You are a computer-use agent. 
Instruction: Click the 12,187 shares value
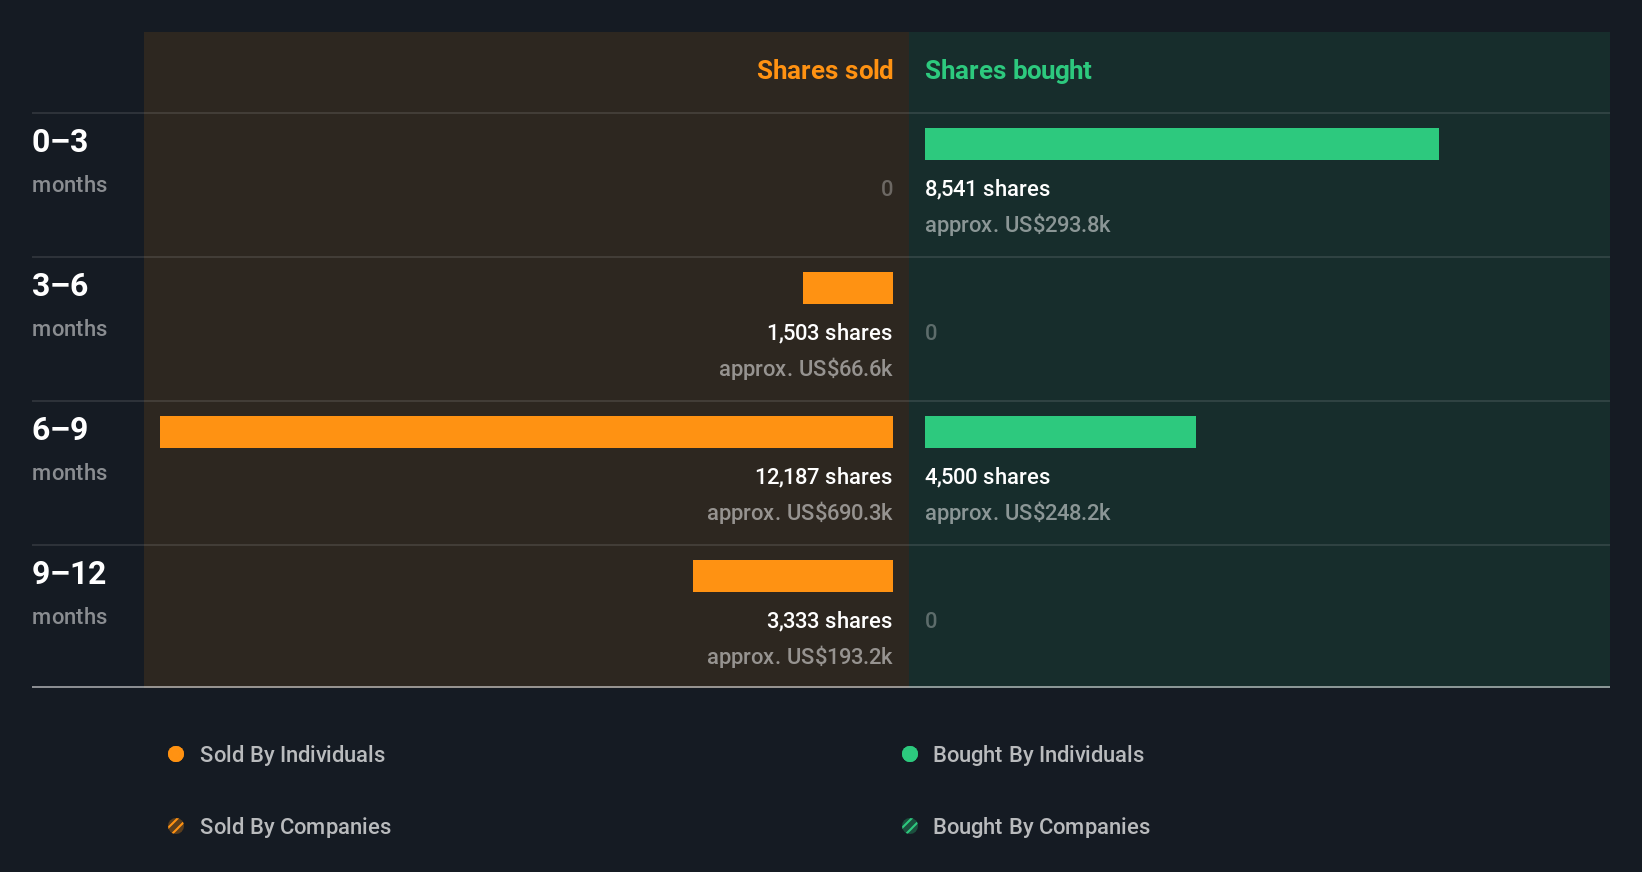click(x=823, y=476)
